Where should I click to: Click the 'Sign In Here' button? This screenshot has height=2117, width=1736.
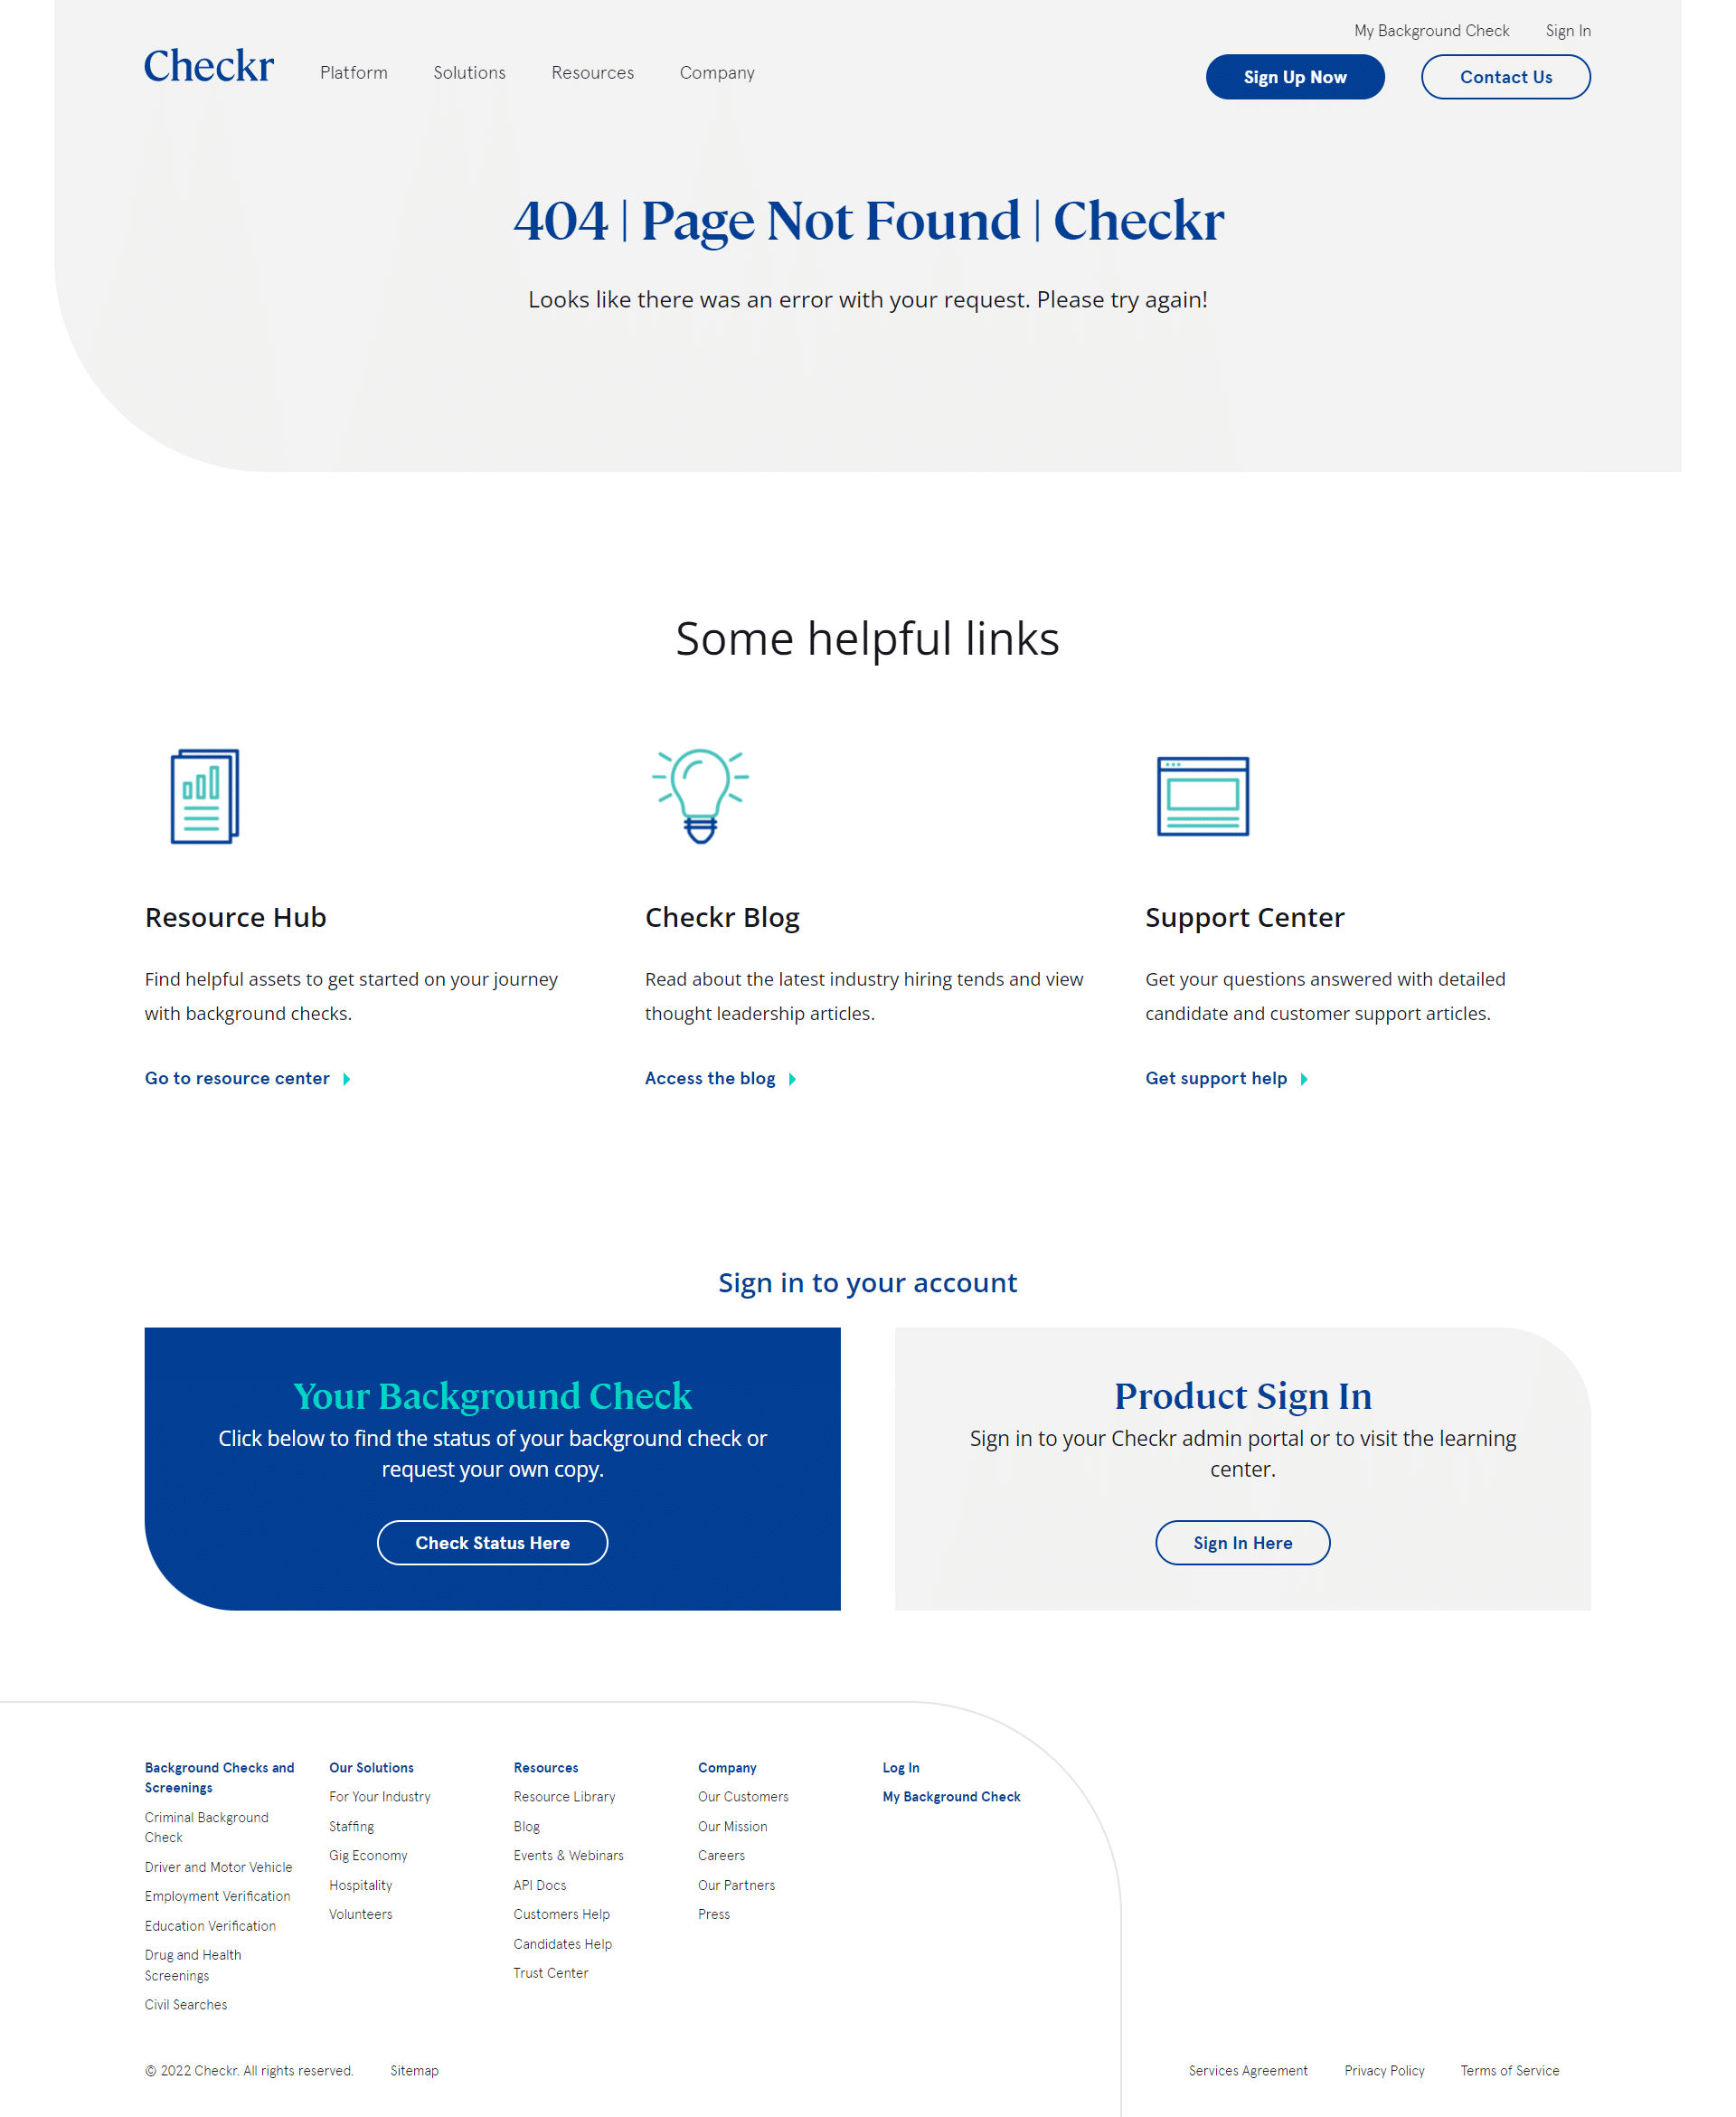(x=1241, y=1542)
